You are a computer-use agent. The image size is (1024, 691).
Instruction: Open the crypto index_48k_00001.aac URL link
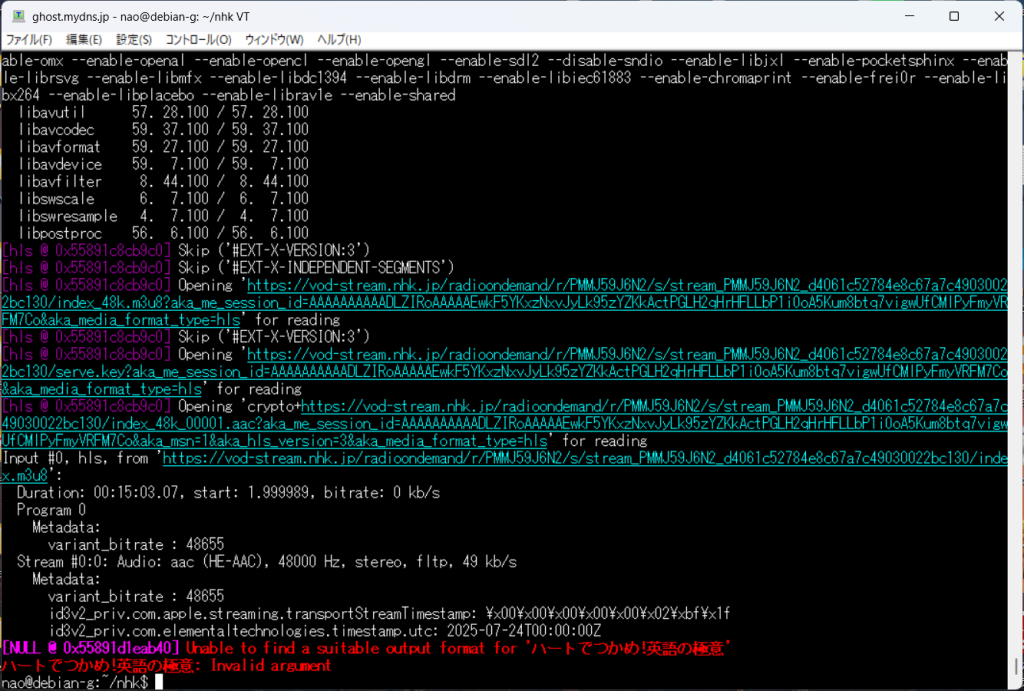coord(504,423)
